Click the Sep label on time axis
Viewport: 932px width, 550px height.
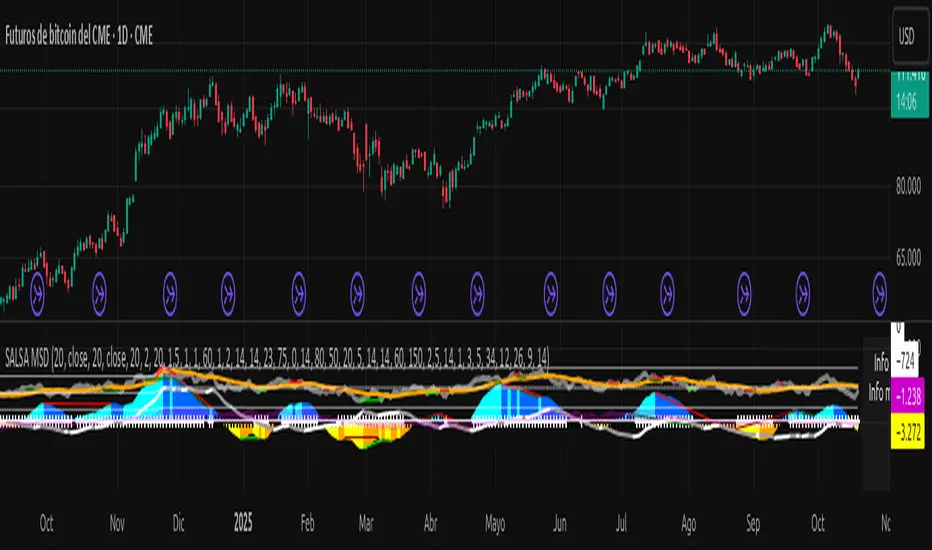753,524
